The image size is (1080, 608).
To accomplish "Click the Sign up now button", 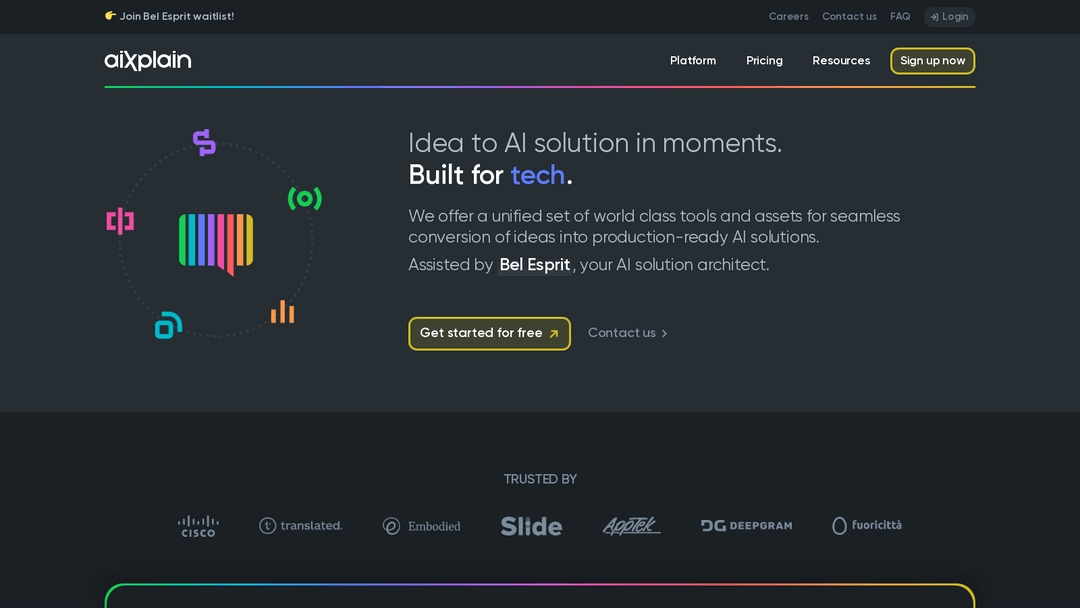I will click(933, 61).
